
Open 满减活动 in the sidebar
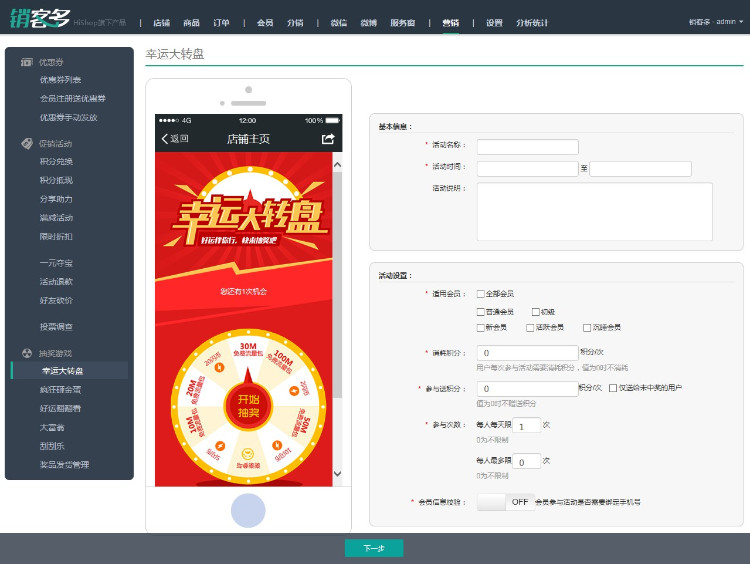(x=56, y=218)
